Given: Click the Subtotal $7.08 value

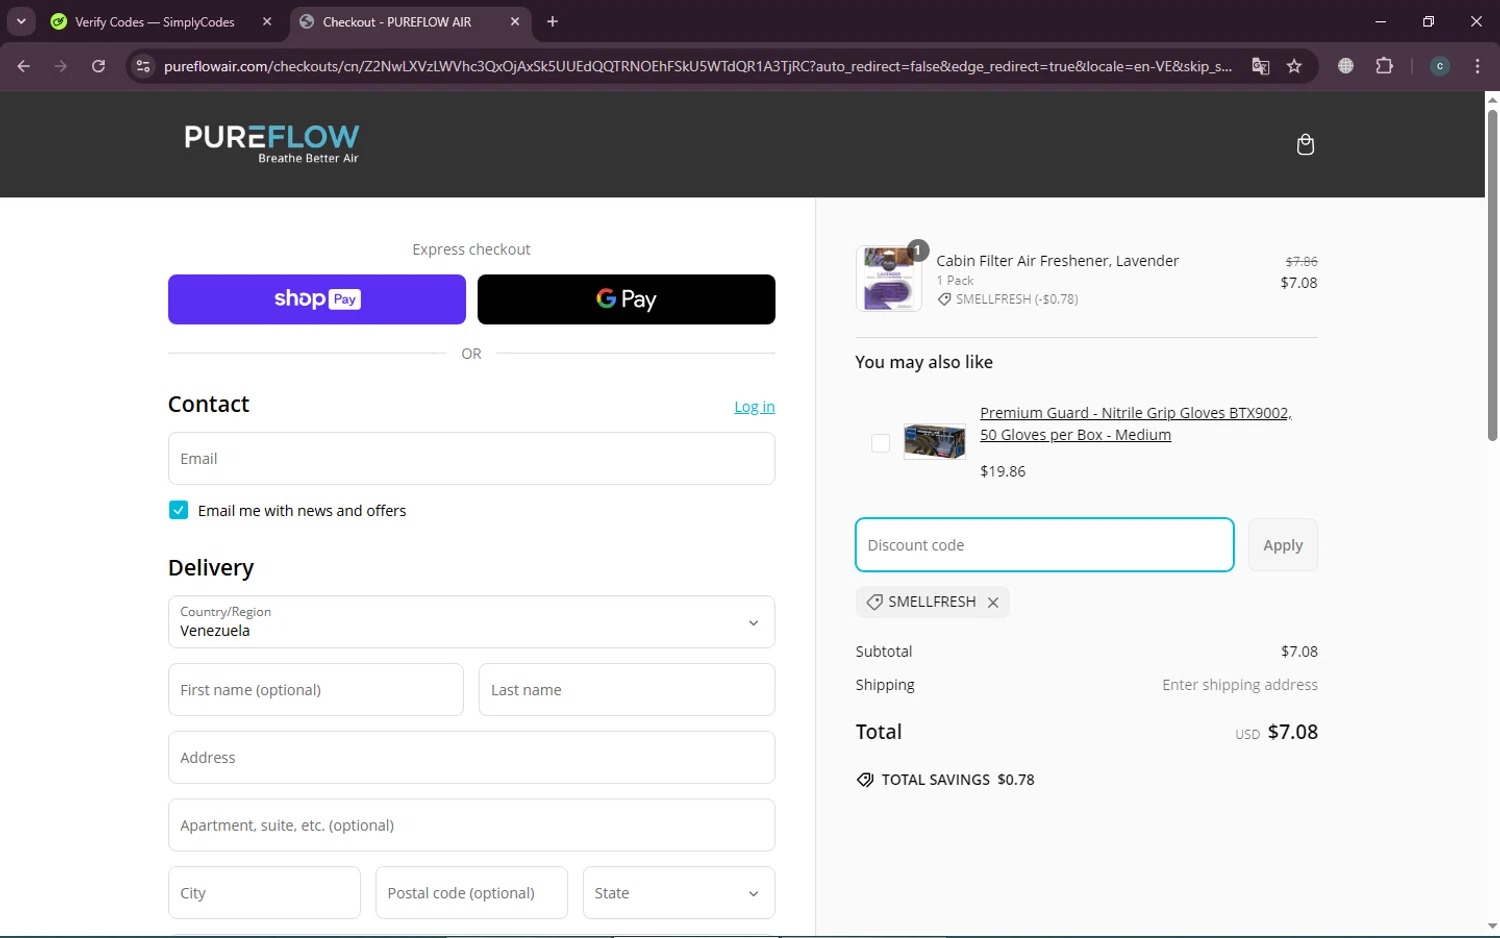Looking at the screenshot, I should [1299, 652].
